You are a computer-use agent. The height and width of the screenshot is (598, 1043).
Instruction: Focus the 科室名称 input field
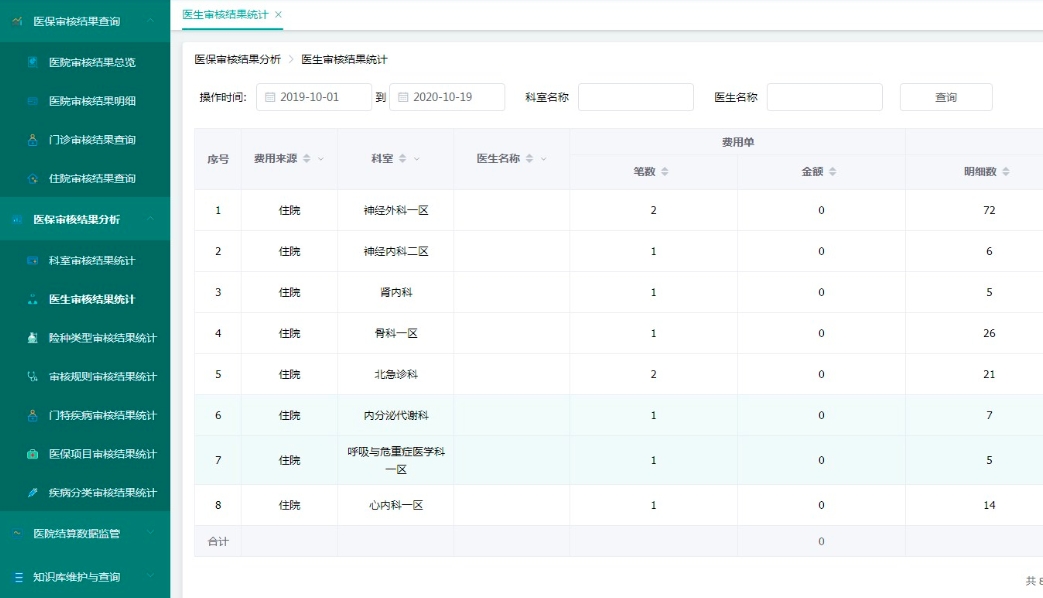pos(636,97)
